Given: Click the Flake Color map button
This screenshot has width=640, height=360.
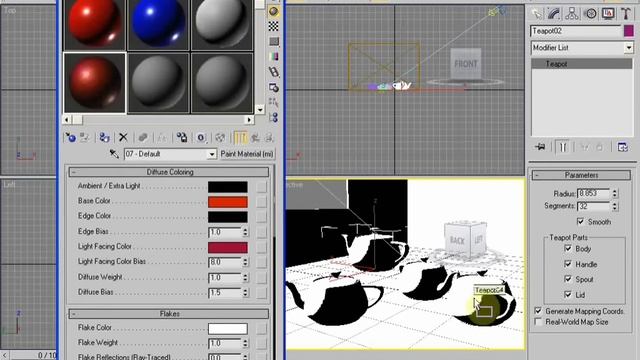Looking at the screenshot, I should 261,329.
